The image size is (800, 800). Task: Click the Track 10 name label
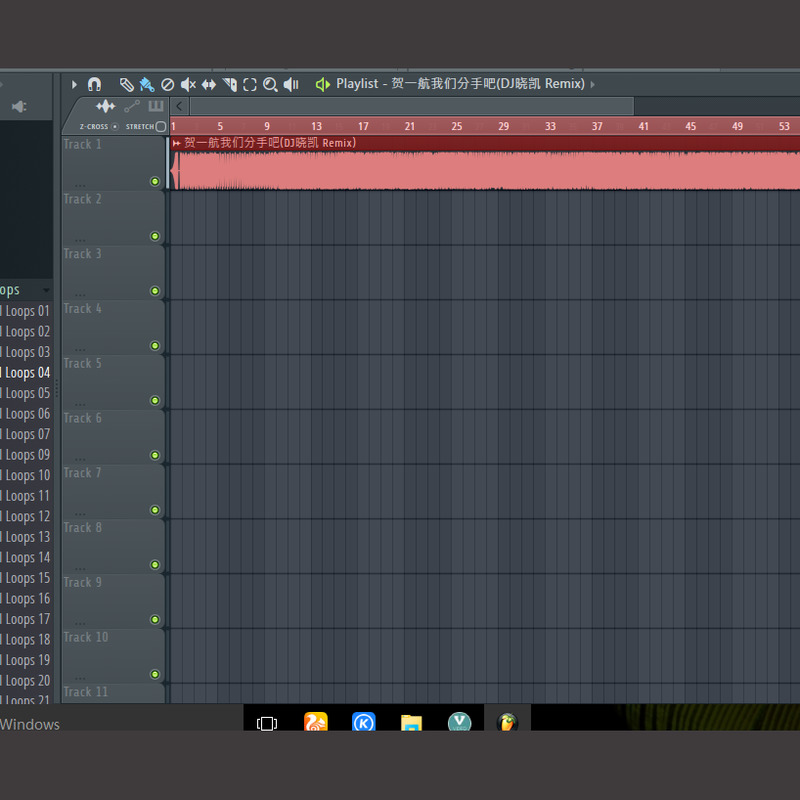(86, 637)
